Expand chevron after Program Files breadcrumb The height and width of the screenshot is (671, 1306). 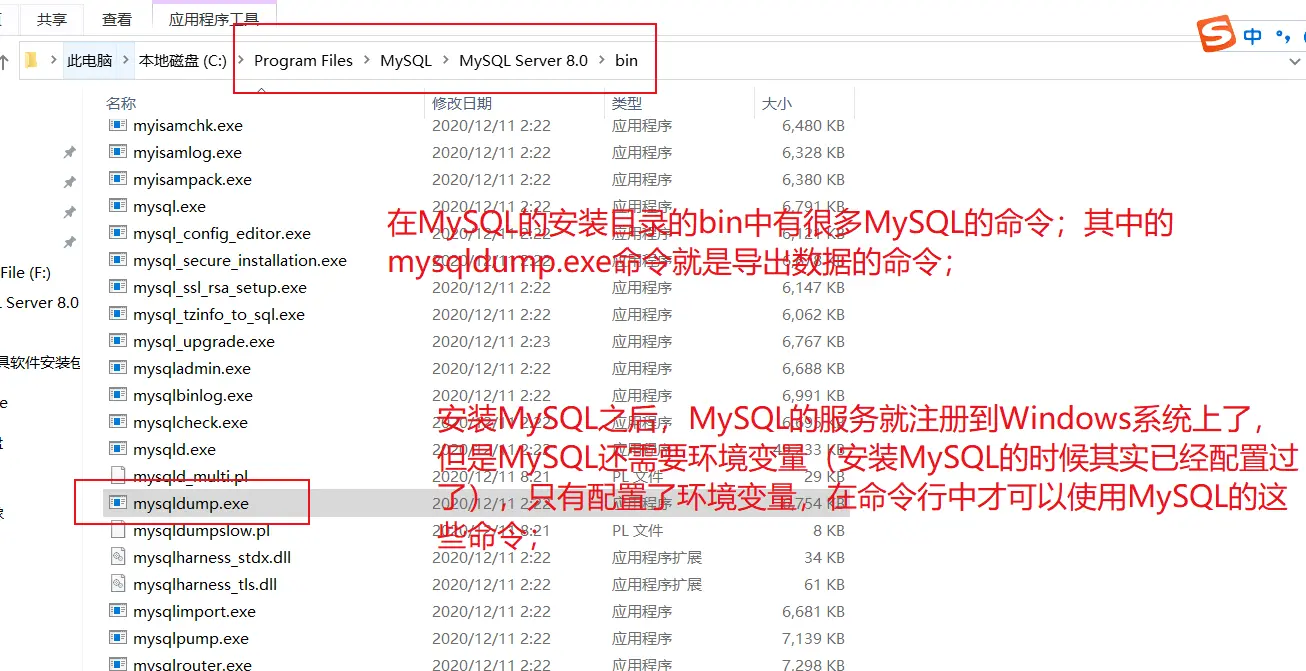coord(366,60)
